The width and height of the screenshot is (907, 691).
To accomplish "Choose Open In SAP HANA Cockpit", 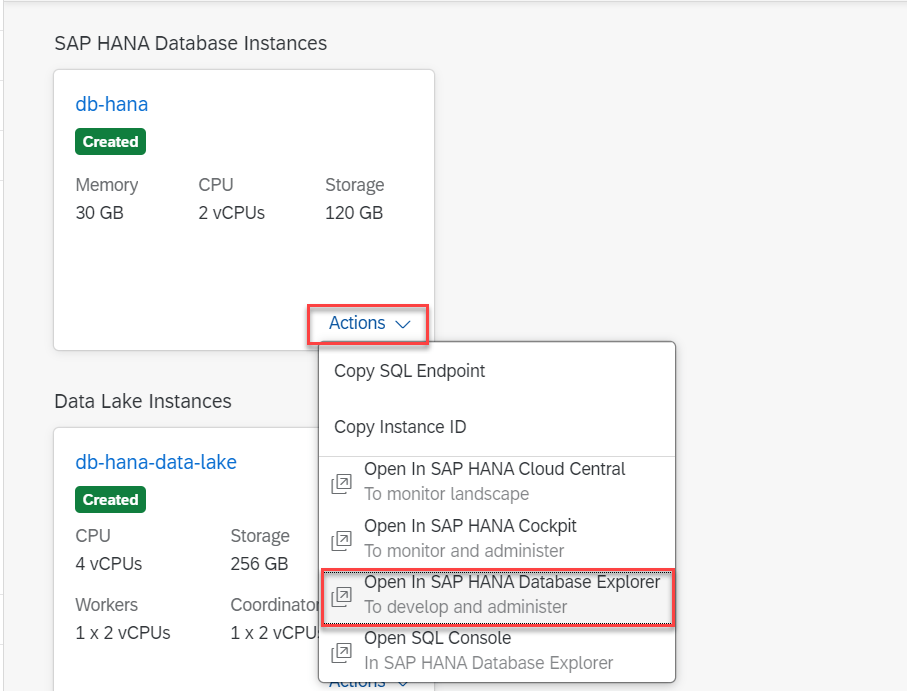I will point(470,526).
